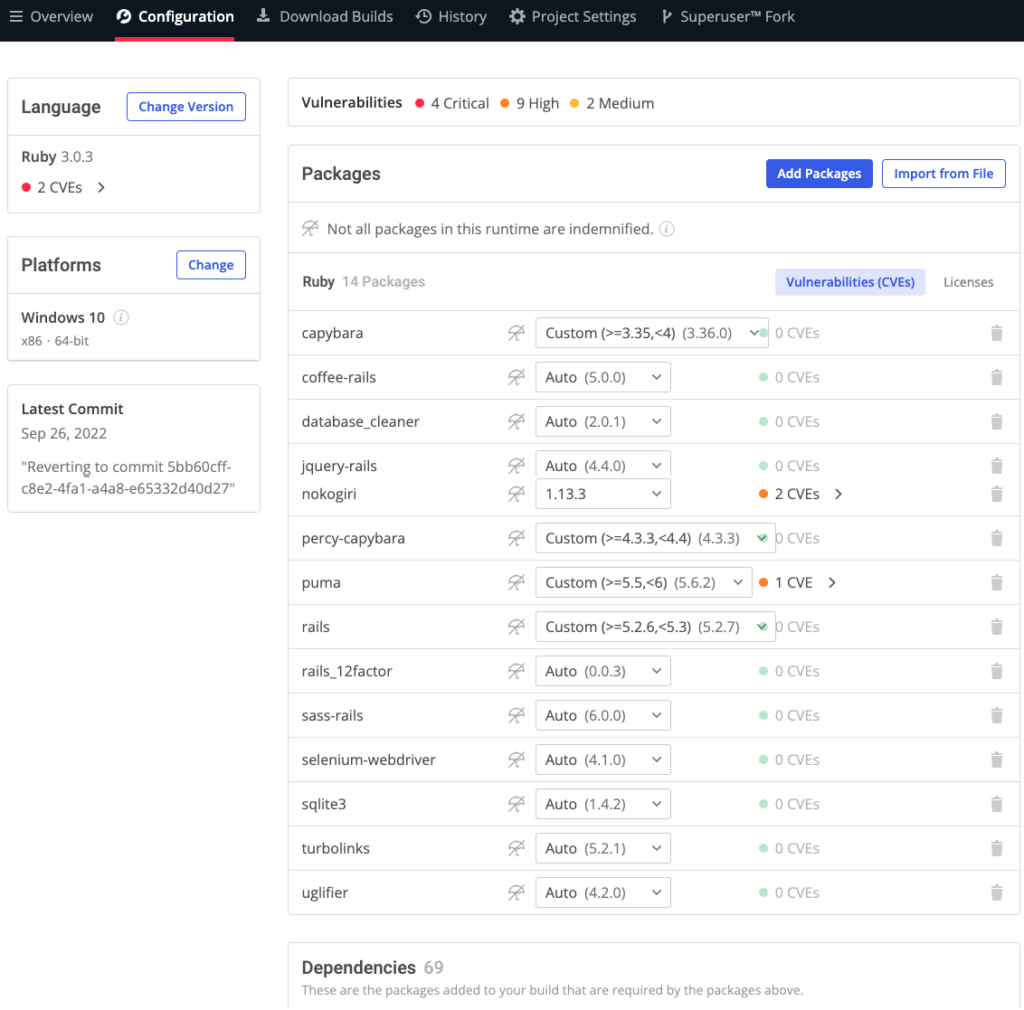The width and height of the screenshot is (1024, 1010).
Task: Switch to the Overview tab
Action: click(x=60, y=16)
